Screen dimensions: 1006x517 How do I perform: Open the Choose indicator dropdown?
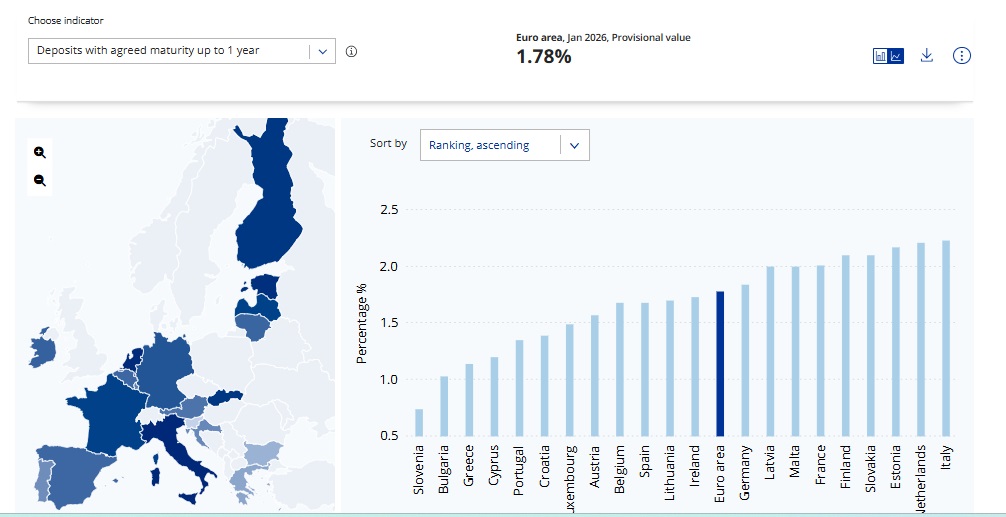coord(181,51)
